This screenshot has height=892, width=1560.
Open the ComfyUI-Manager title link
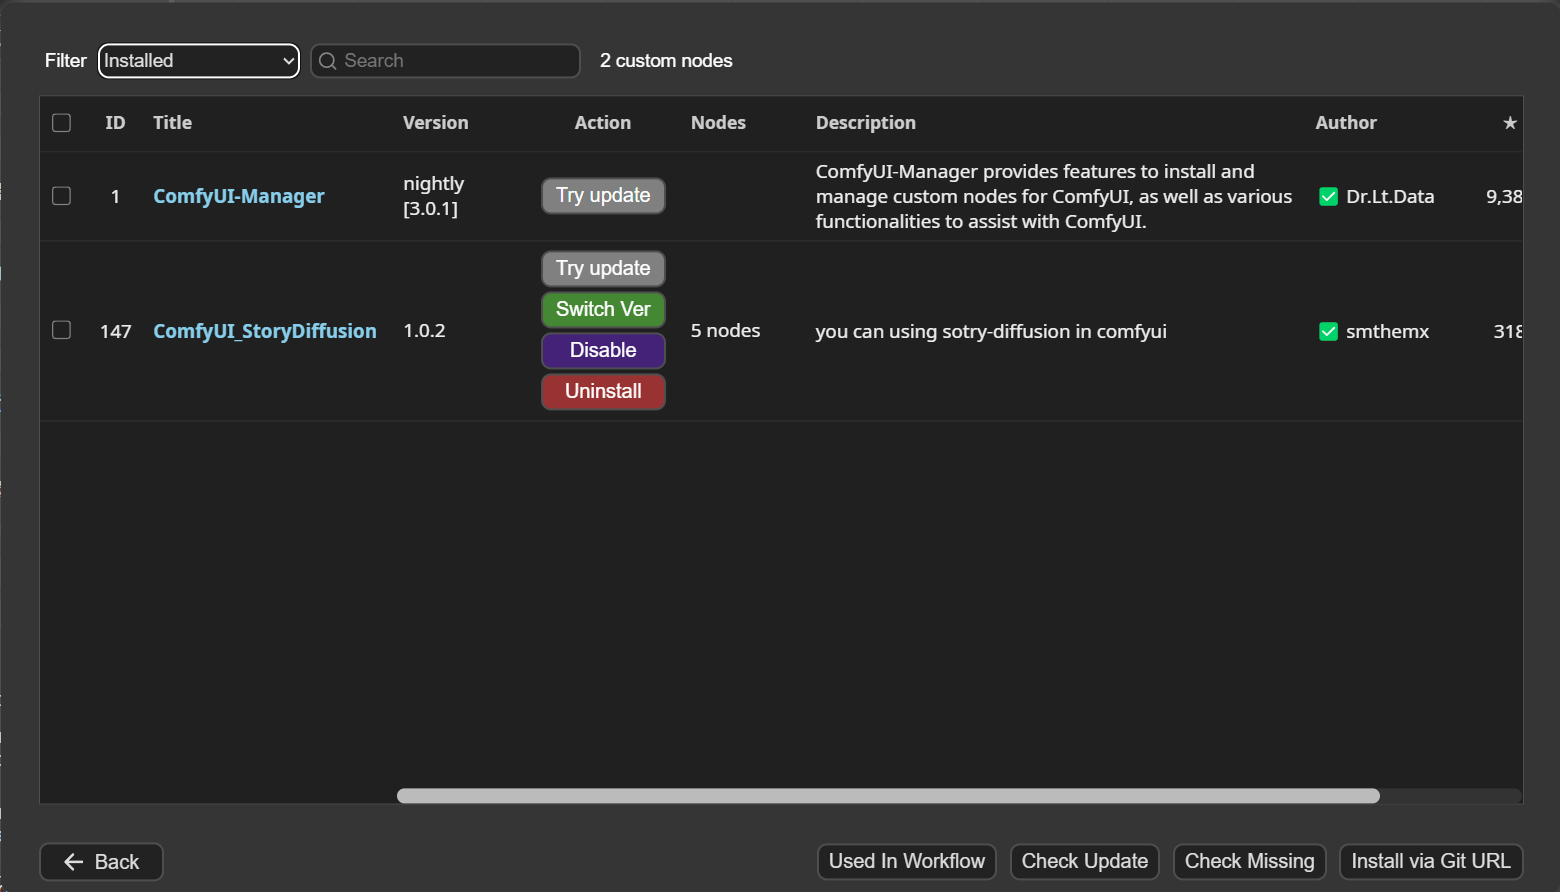pyautogui.click(x=238, y=196)
